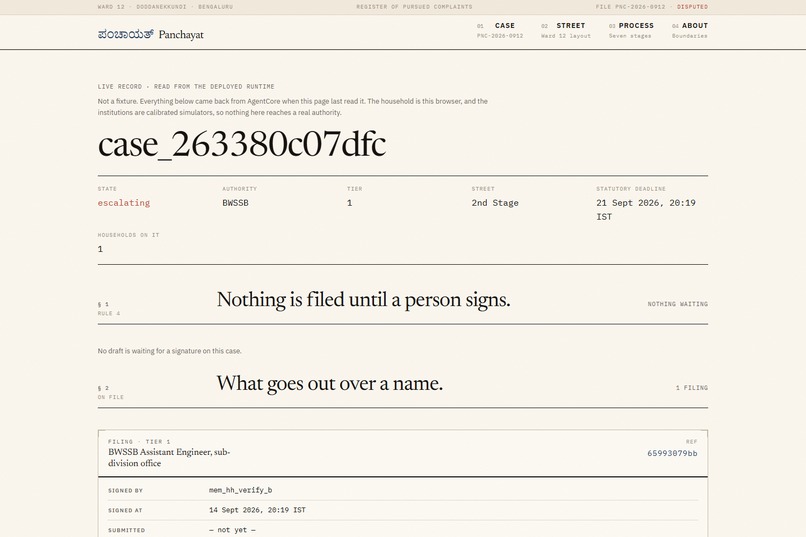
Task: Click the 'FILE PNC-2026-0912' top bar text
Action: click(x=630, y=7)
